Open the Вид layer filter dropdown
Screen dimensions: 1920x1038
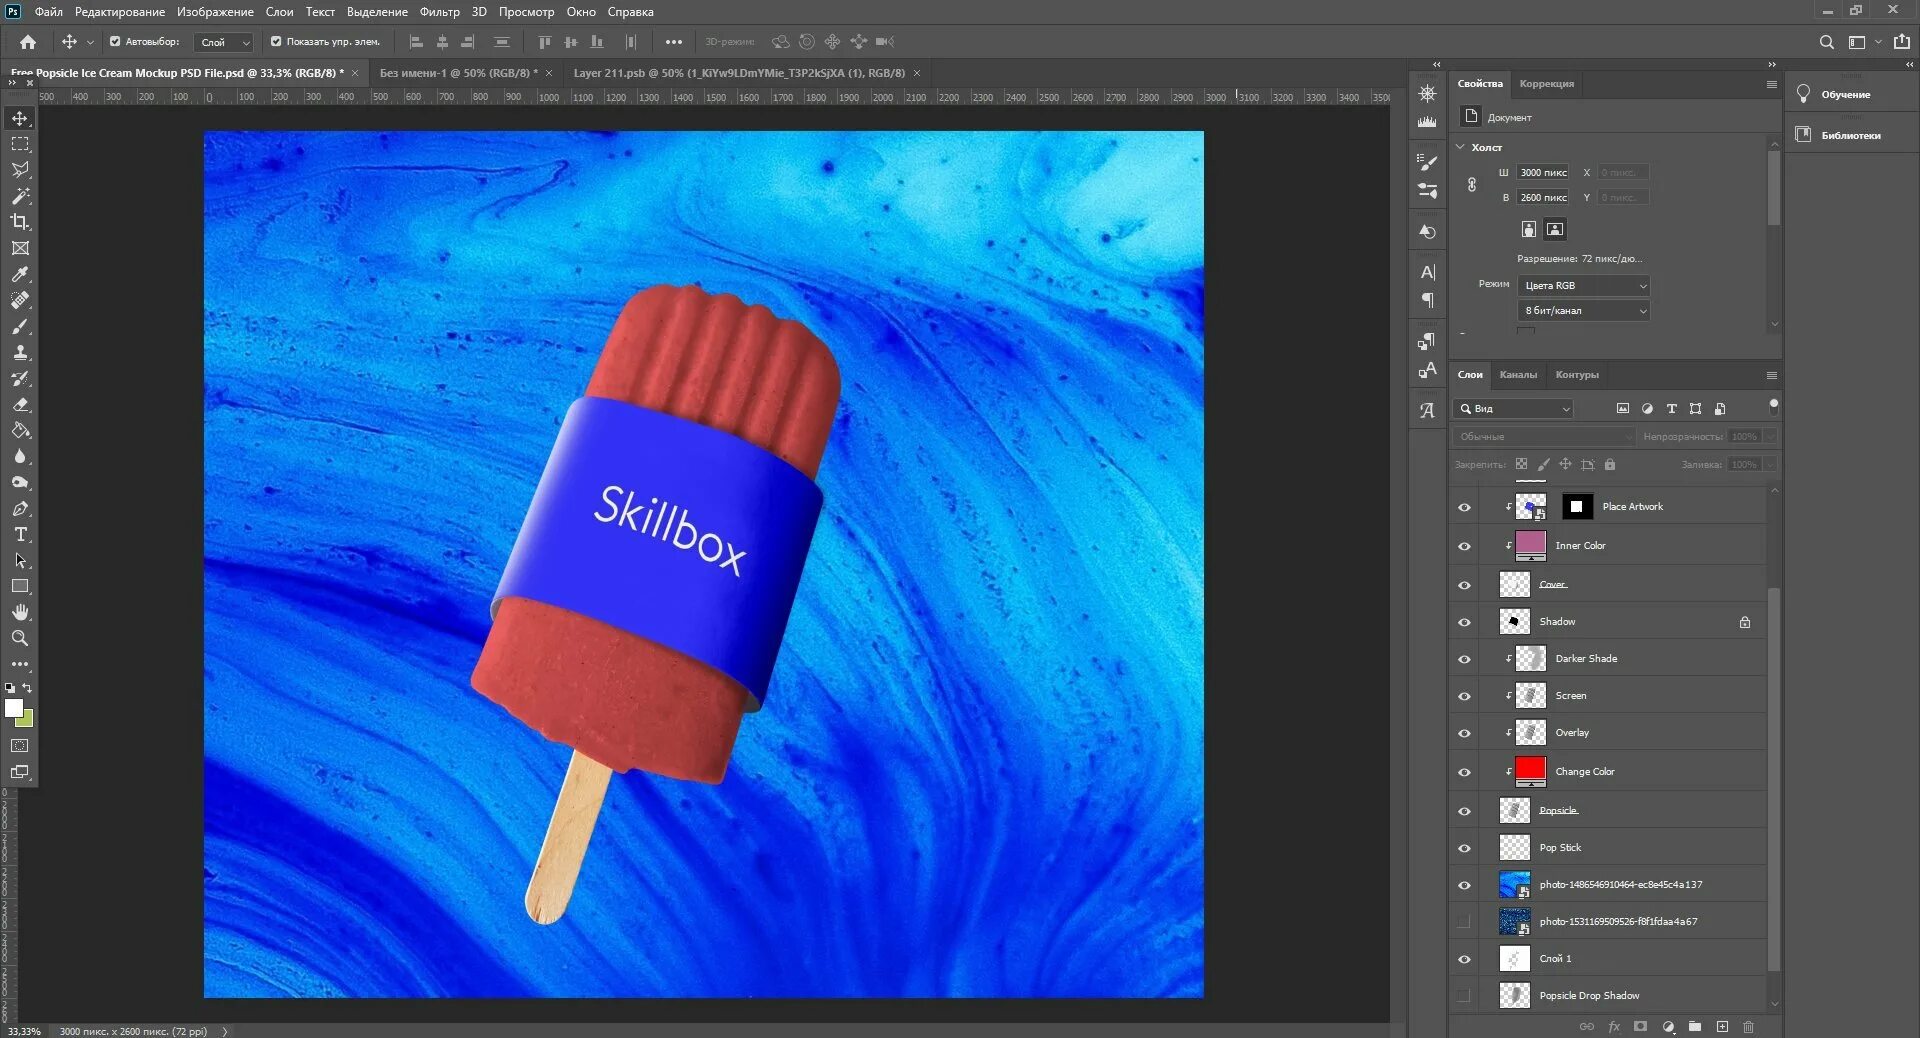(x=1513, y=409)
